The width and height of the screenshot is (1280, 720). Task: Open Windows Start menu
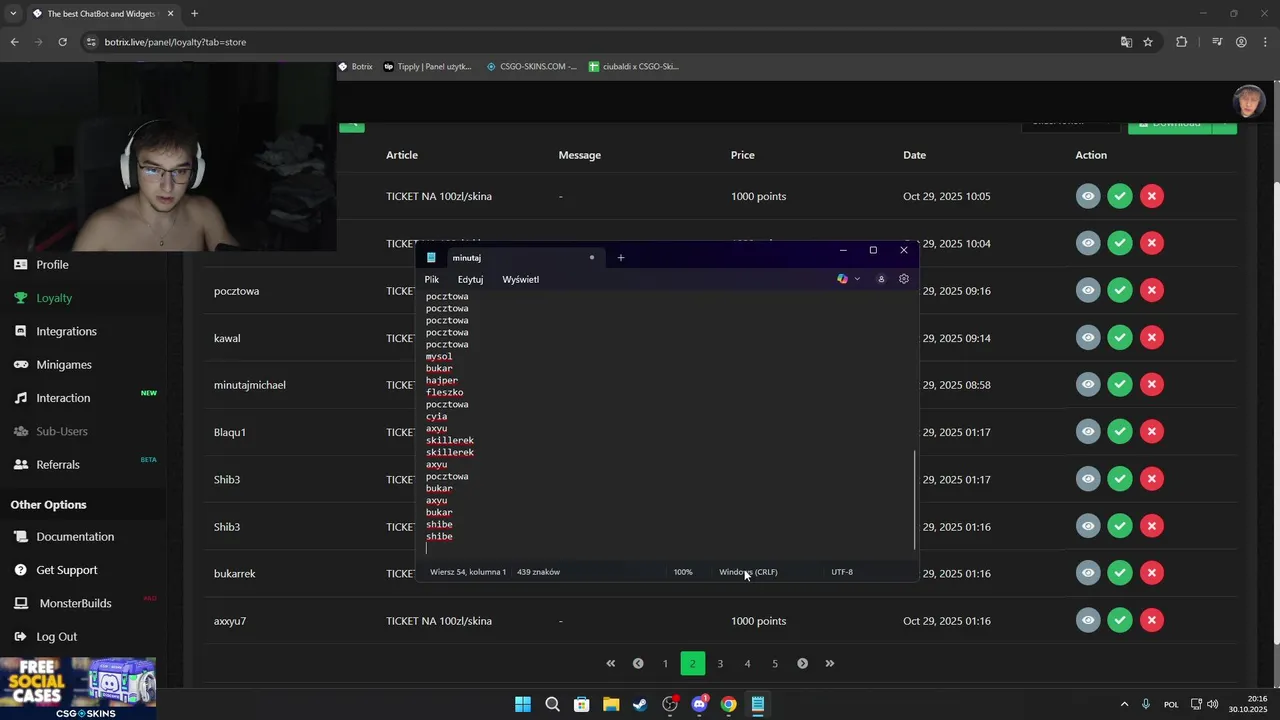(x=523, y=704)
